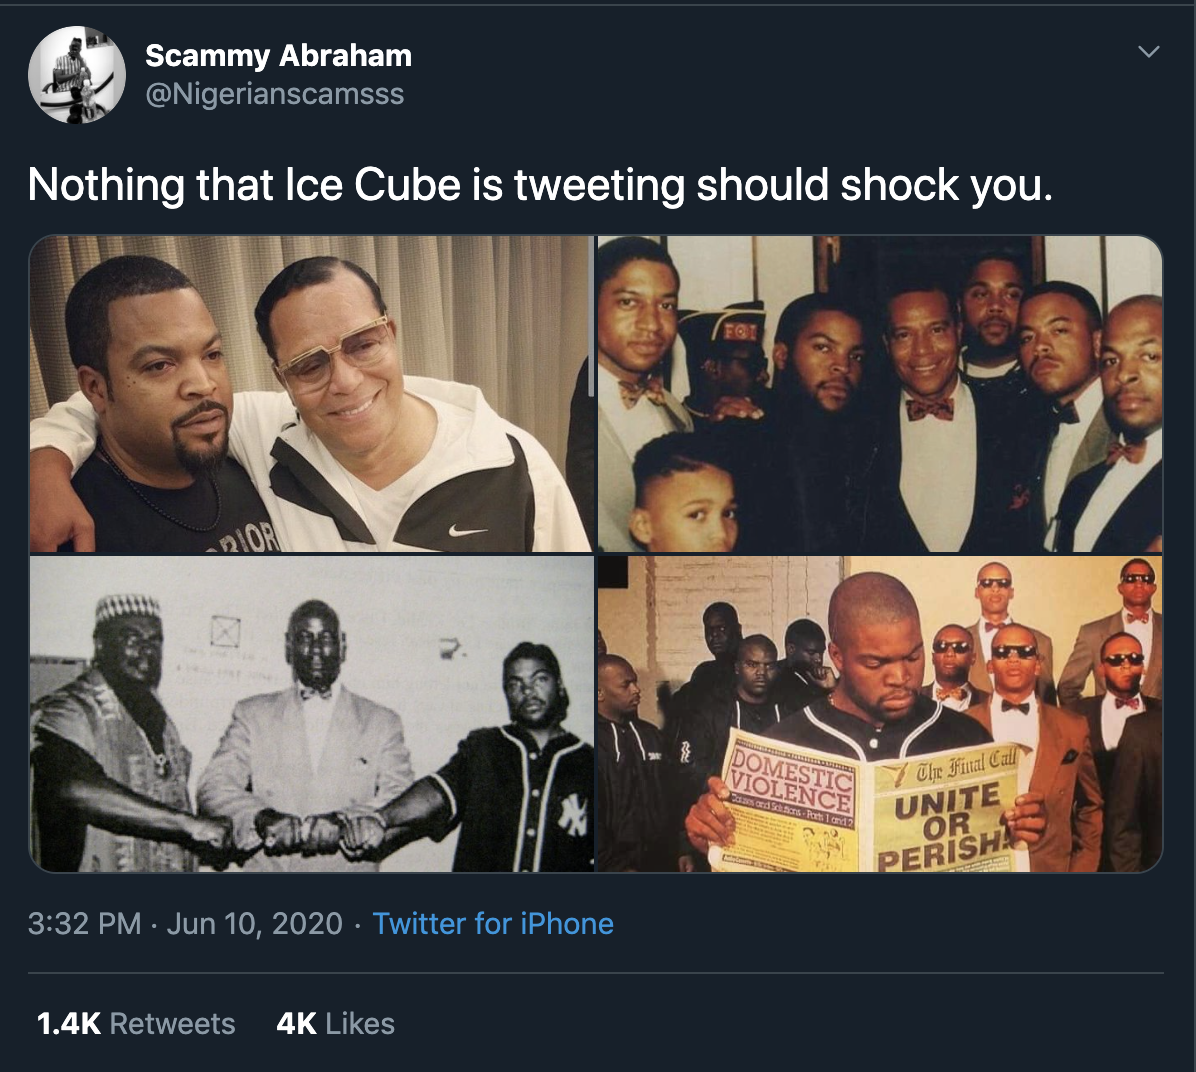Image resolution: width=1196 pixels, height=1072 pixels.
Task: Open the Twitter for iPhone source link
Action: coord(493,923)
